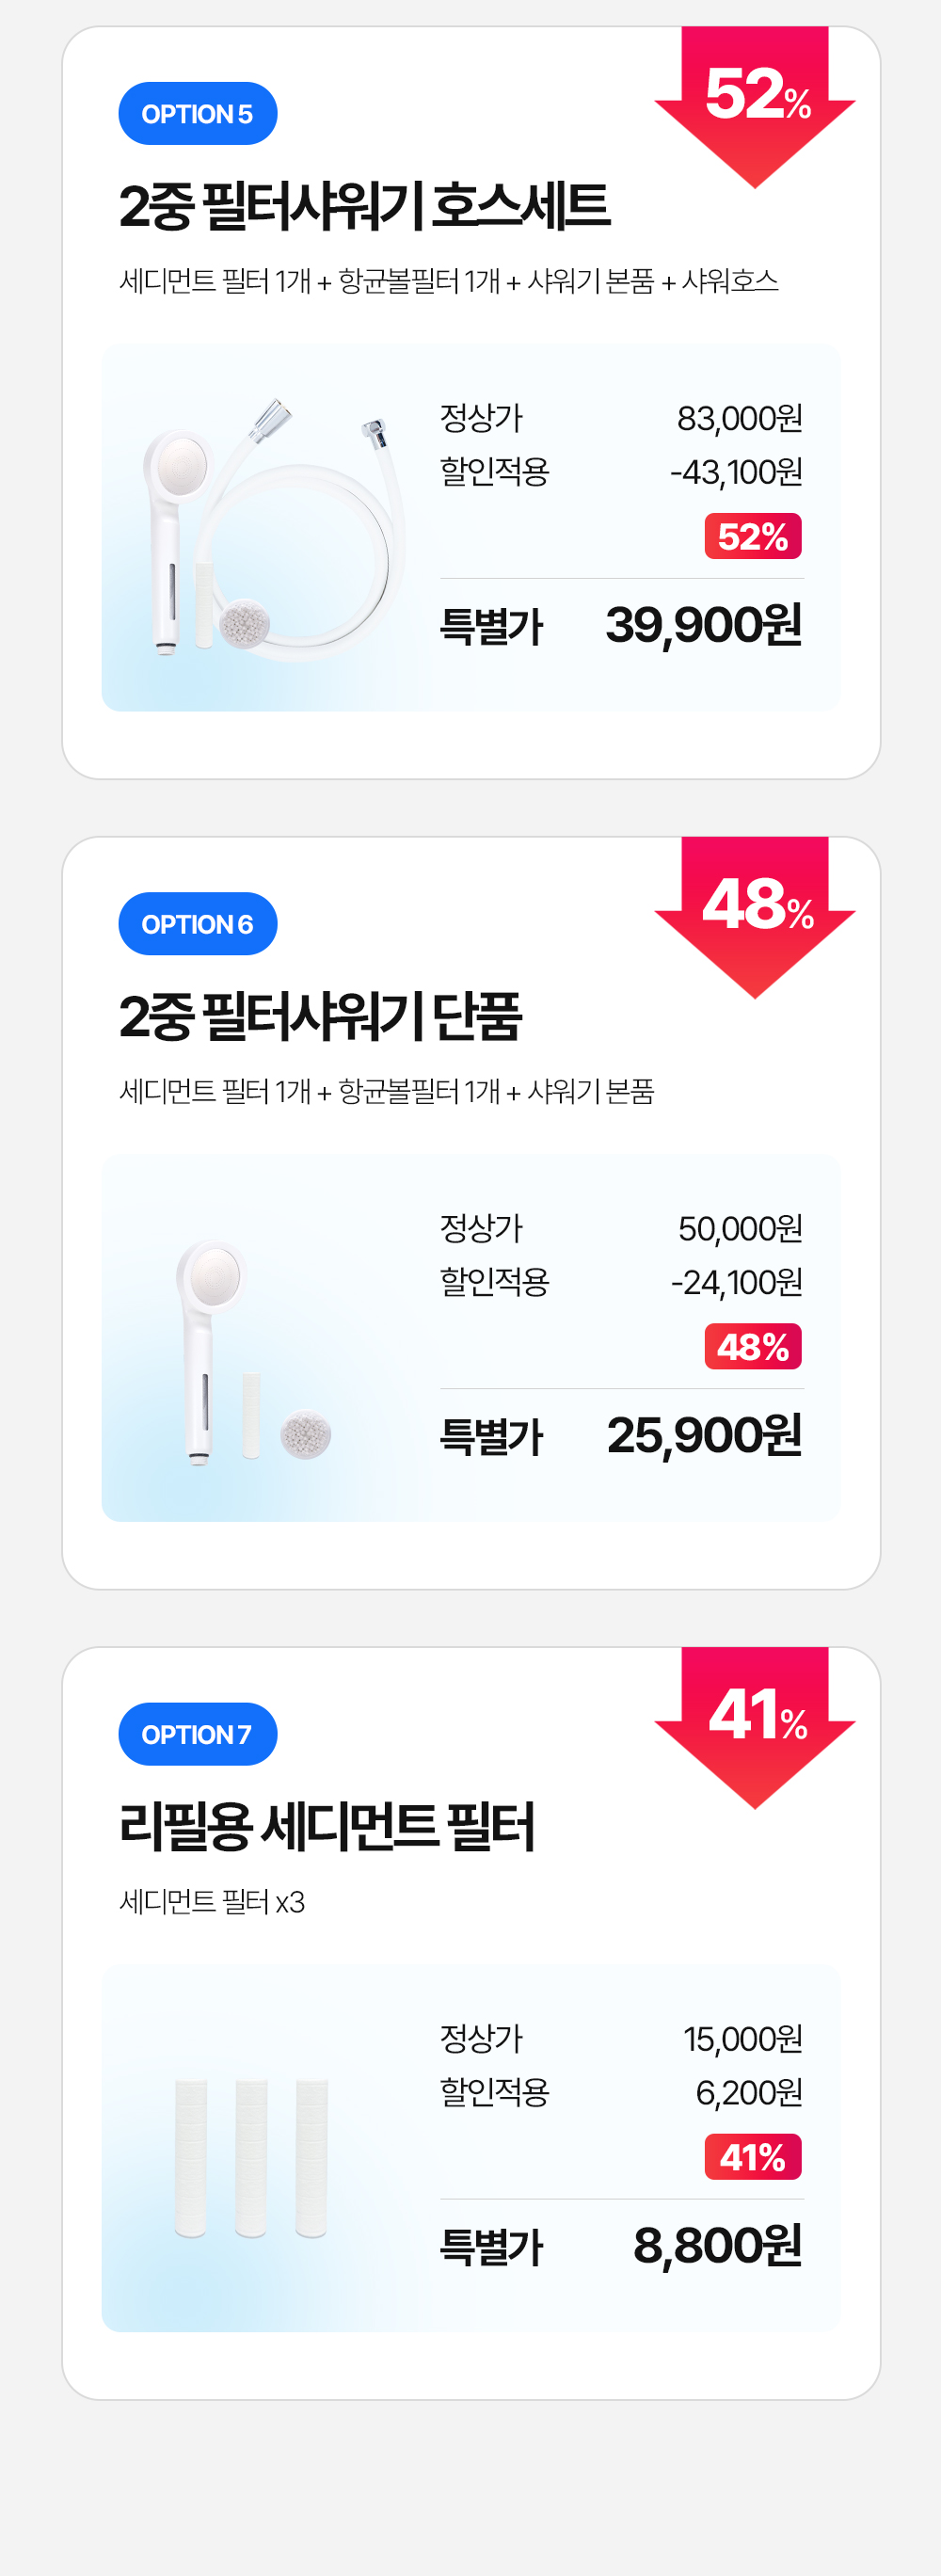Click the small red 48% discount tag

click(x=753, y=1347)
